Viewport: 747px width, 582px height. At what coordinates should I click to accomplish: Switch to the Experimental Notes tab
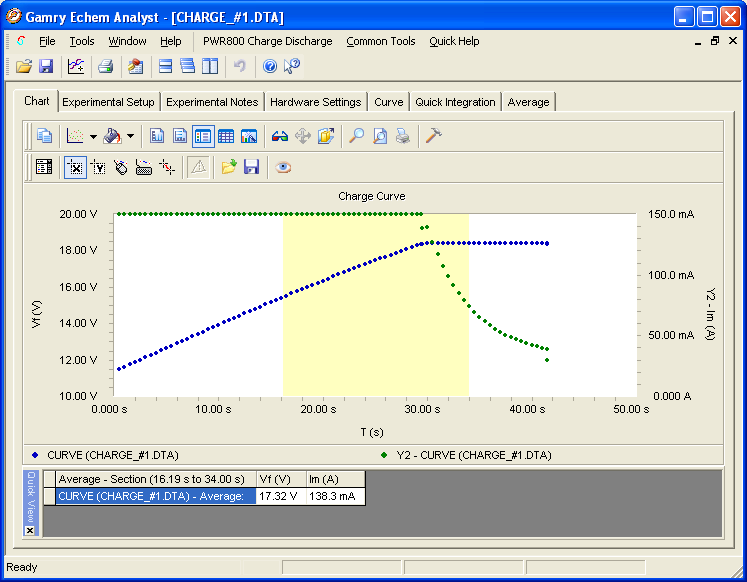click(x=212, y=102)
